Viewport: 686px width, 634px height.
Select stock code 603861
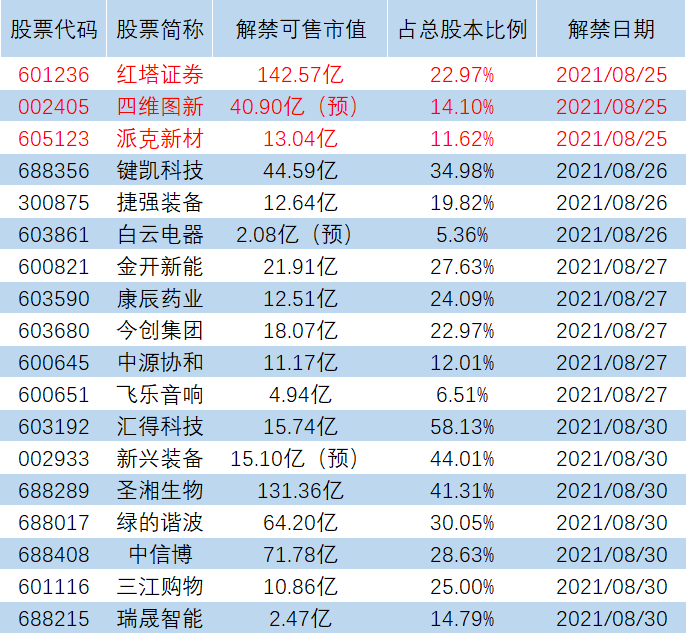[53, 235]
